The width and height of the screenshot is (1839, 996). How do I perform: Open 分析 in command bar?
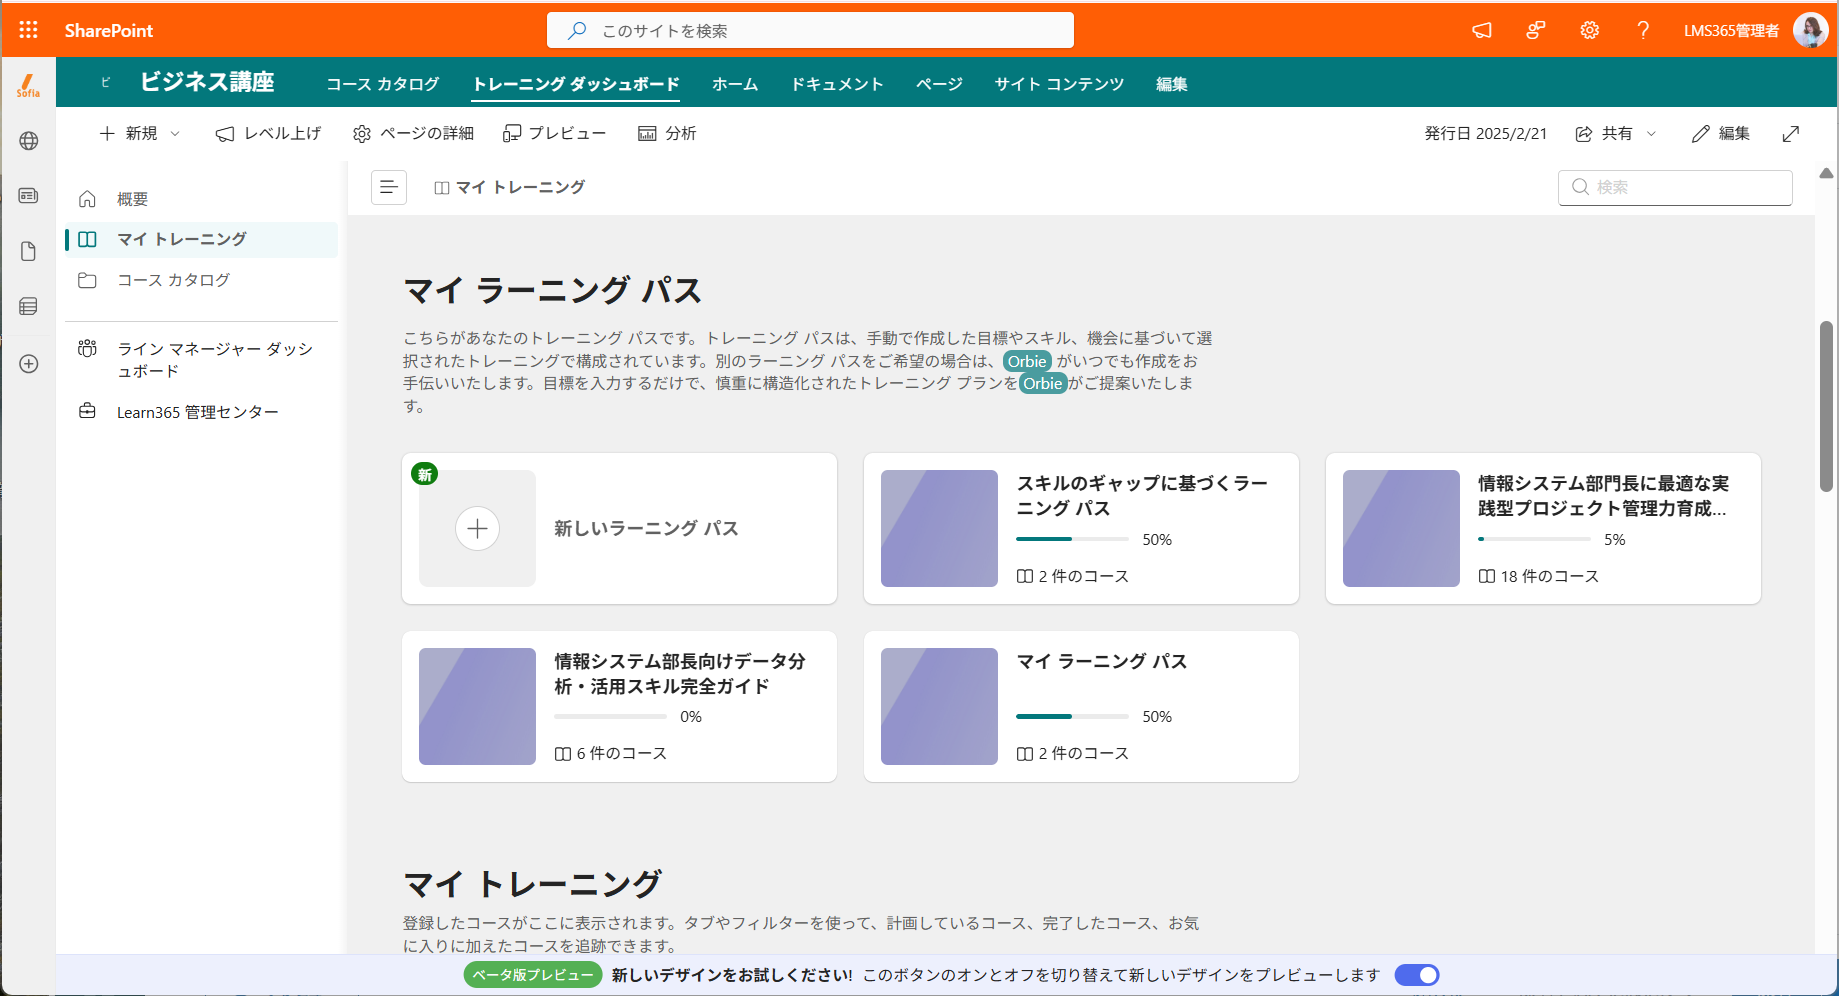pos(667,133)
